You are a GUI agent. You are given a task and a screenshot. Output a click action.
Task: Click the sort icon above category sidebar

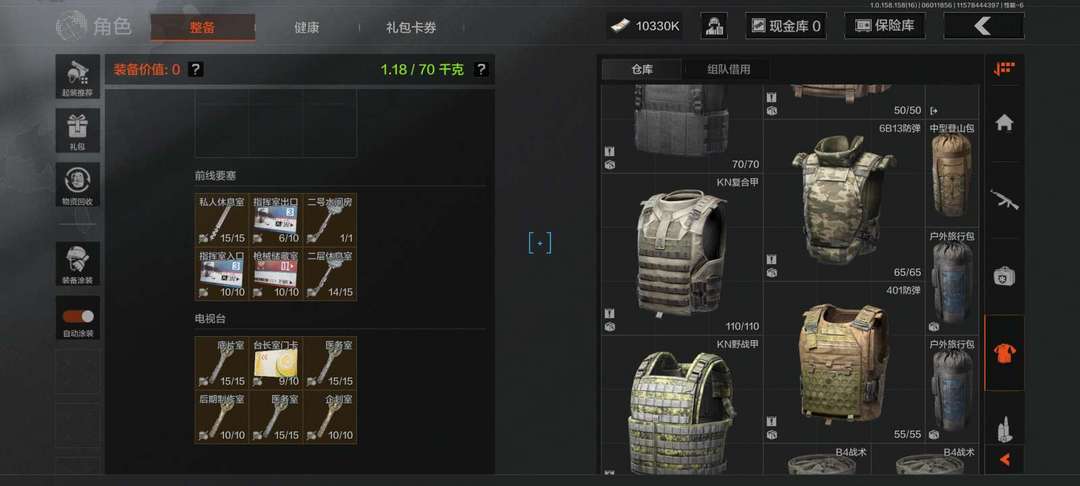(1004, 69)
